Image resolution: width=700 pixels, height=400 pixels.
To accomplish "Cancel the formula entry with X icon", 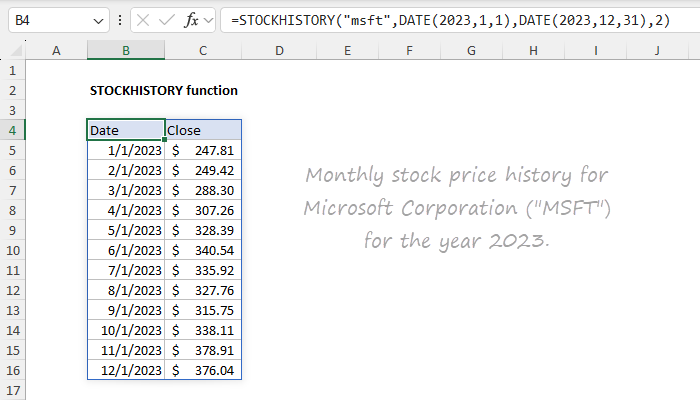I will point(143,21).
